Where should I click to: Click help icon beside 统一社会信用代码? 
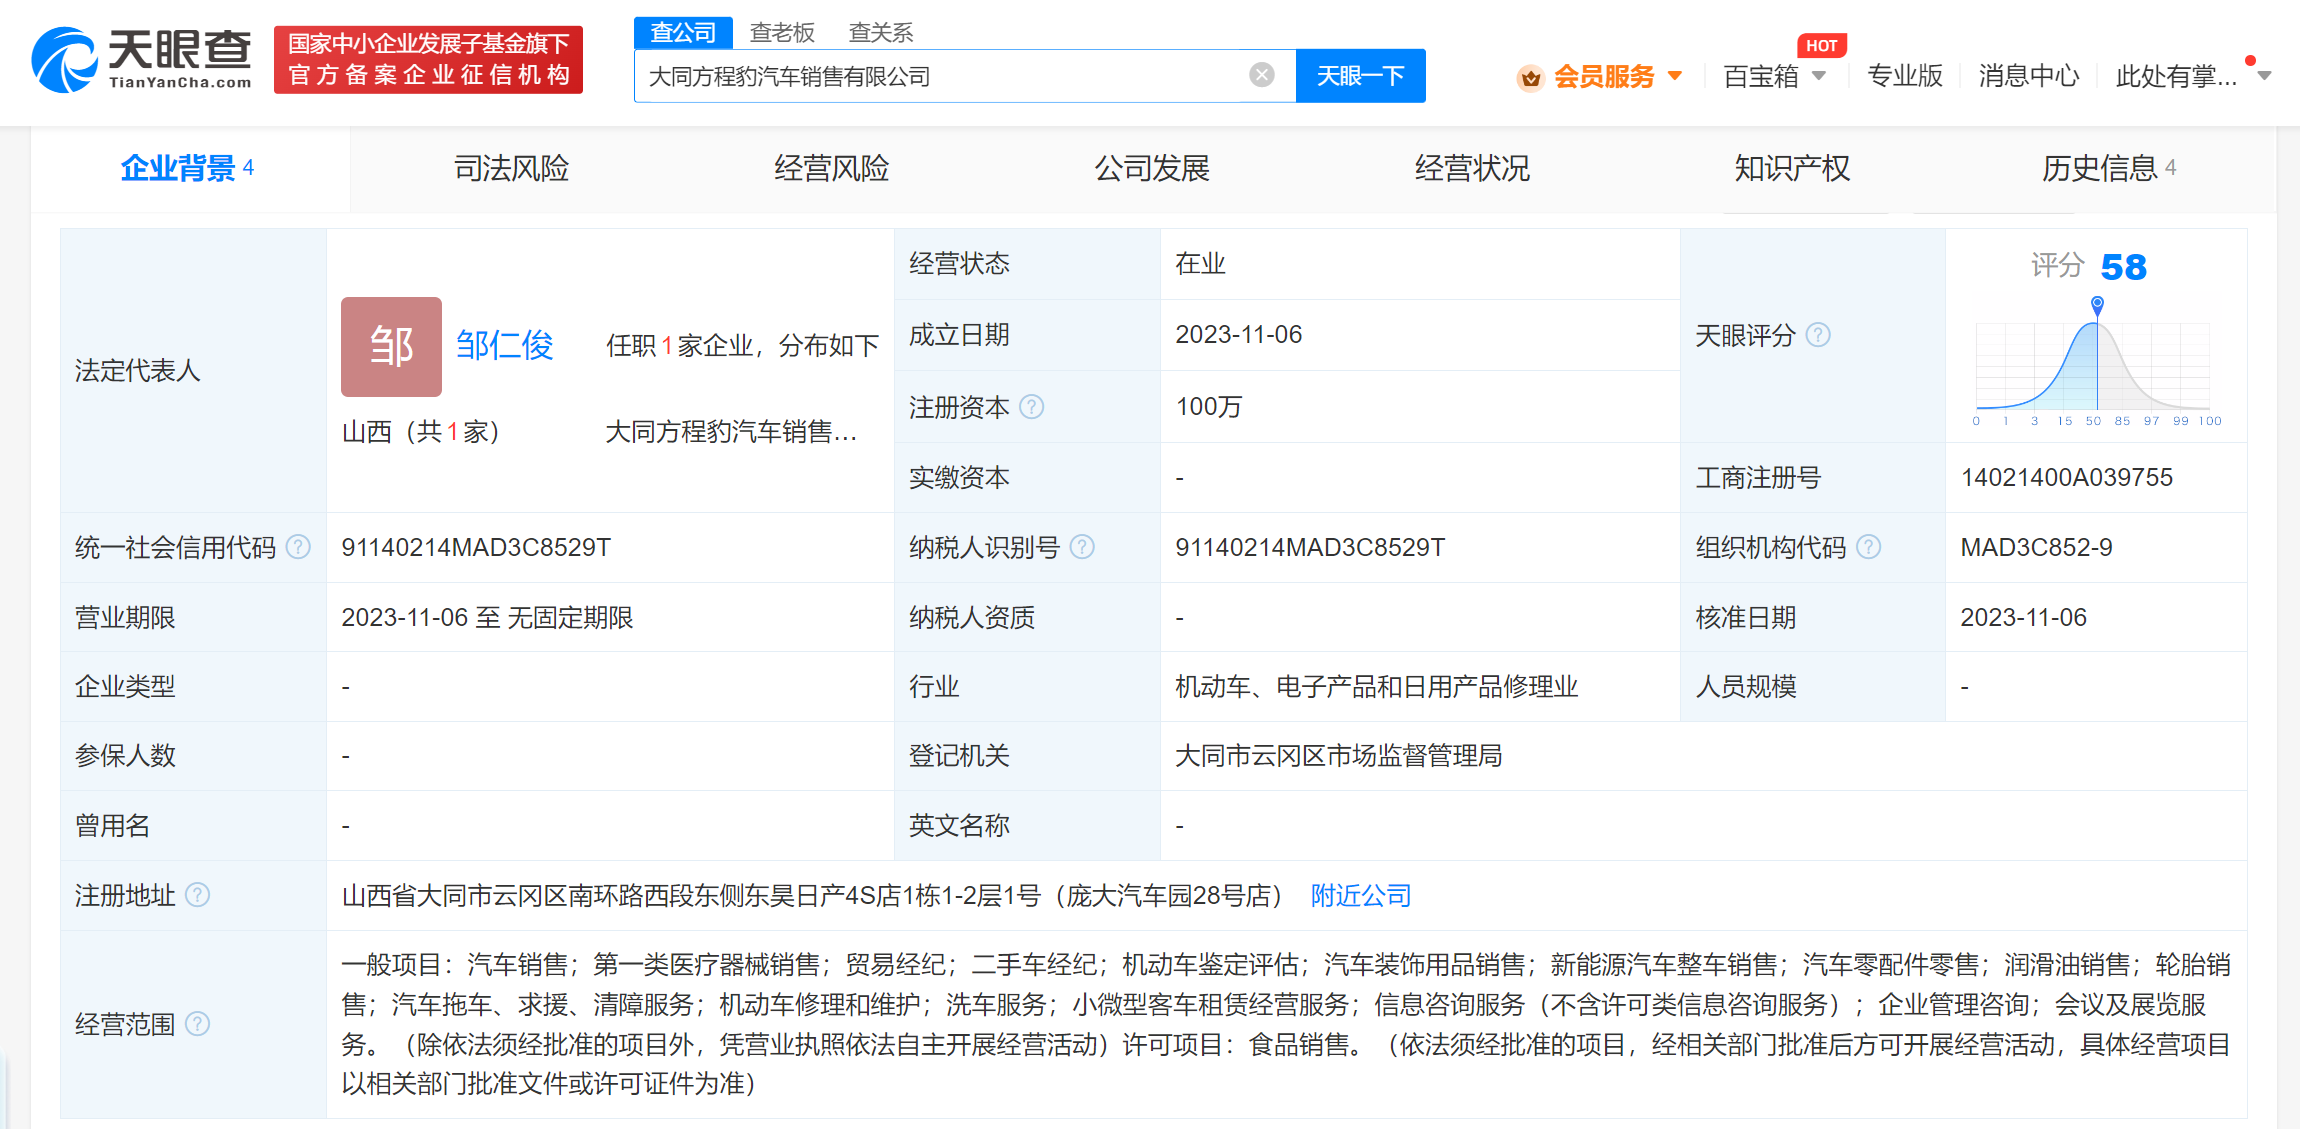tap(298, 547)
